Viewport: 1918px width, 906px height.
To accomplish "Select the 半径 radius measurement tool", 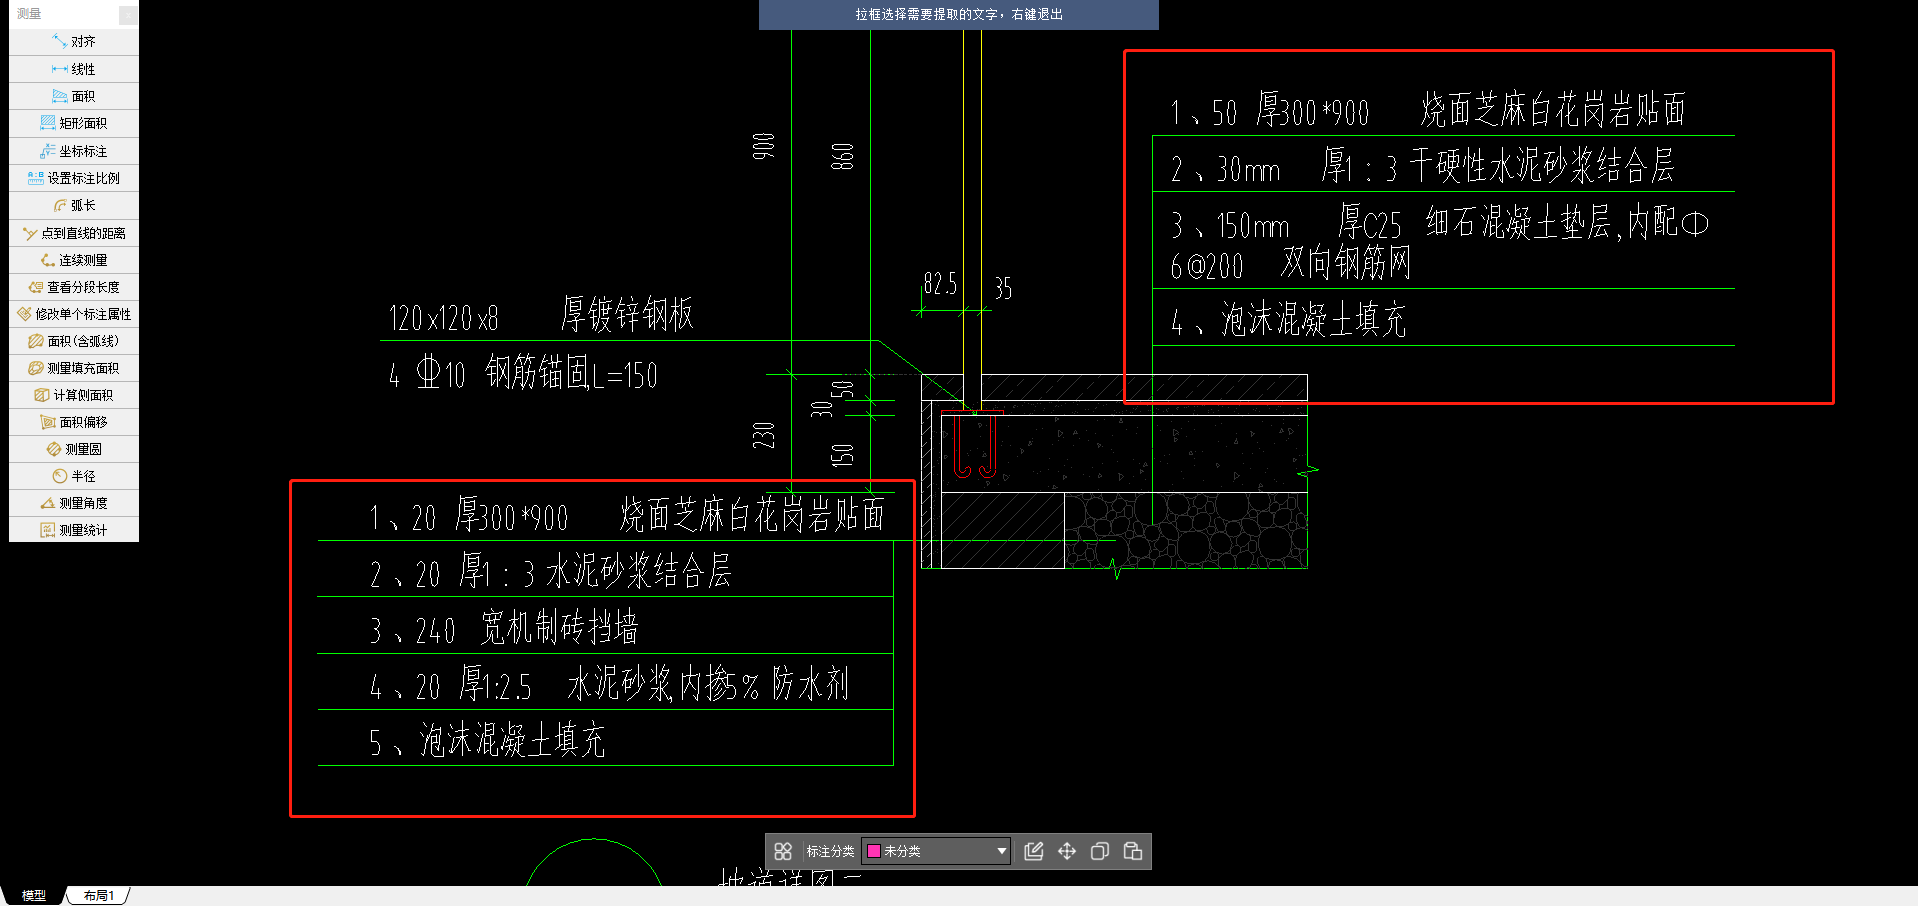I will coord(74,476).
